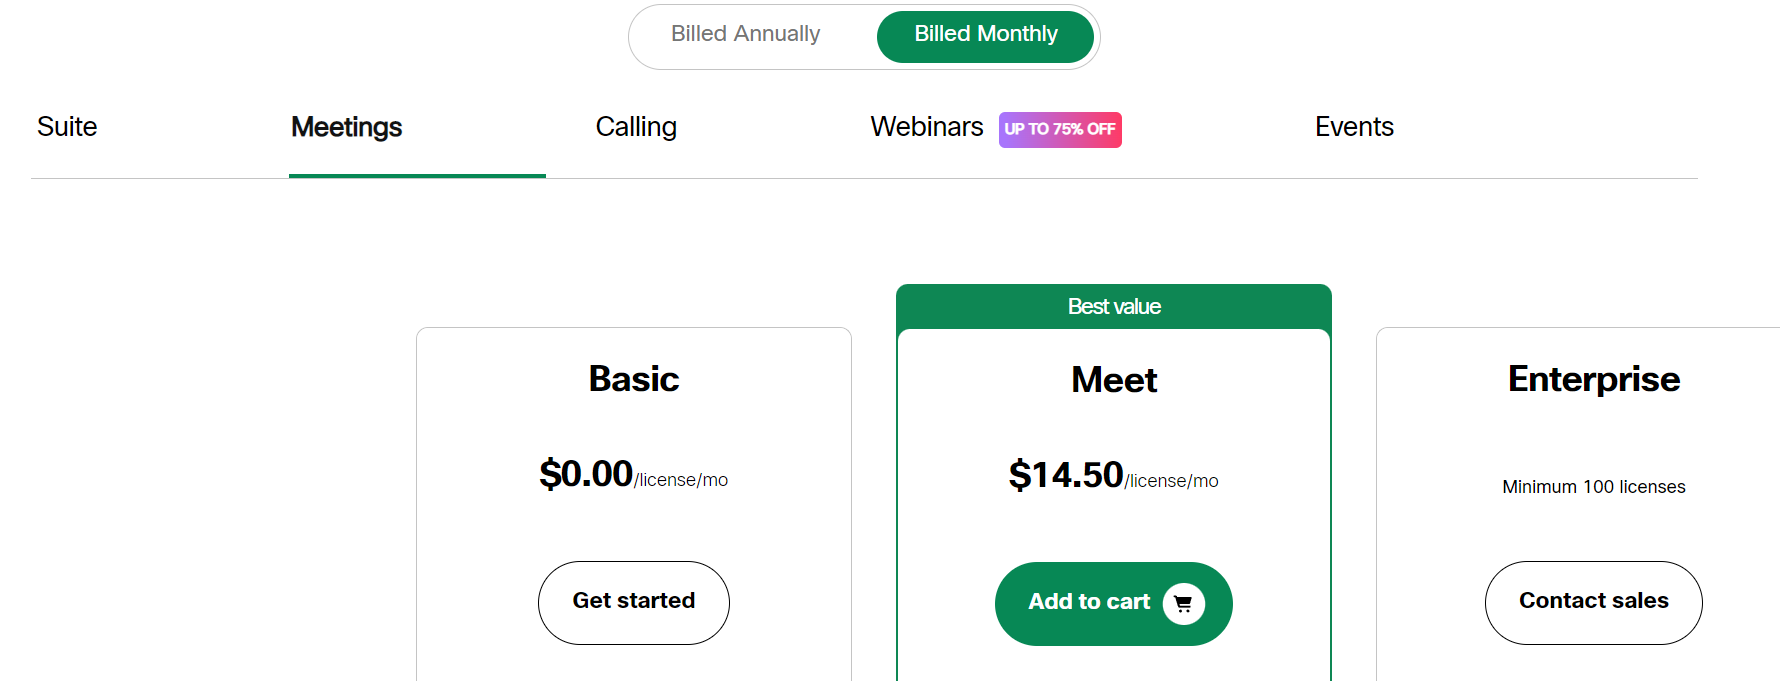This screenshot has height=681, width=1780.
Task: Click the Minimum 100 licenses text
Action: coord(1594,487)
